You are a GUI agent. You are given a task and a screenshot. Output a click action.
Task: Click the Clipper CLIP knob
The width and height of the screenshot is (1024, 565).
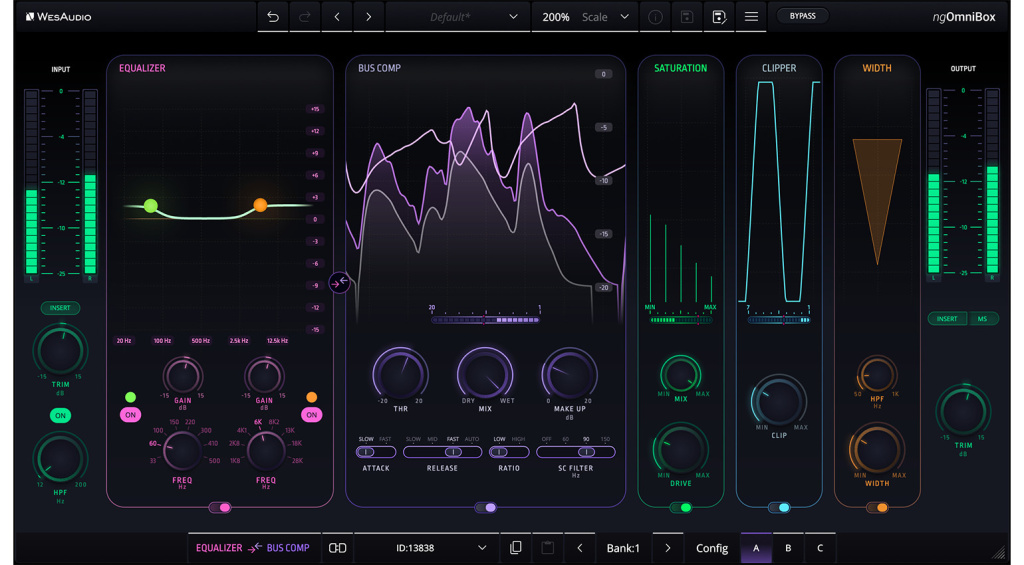[779, 402]
